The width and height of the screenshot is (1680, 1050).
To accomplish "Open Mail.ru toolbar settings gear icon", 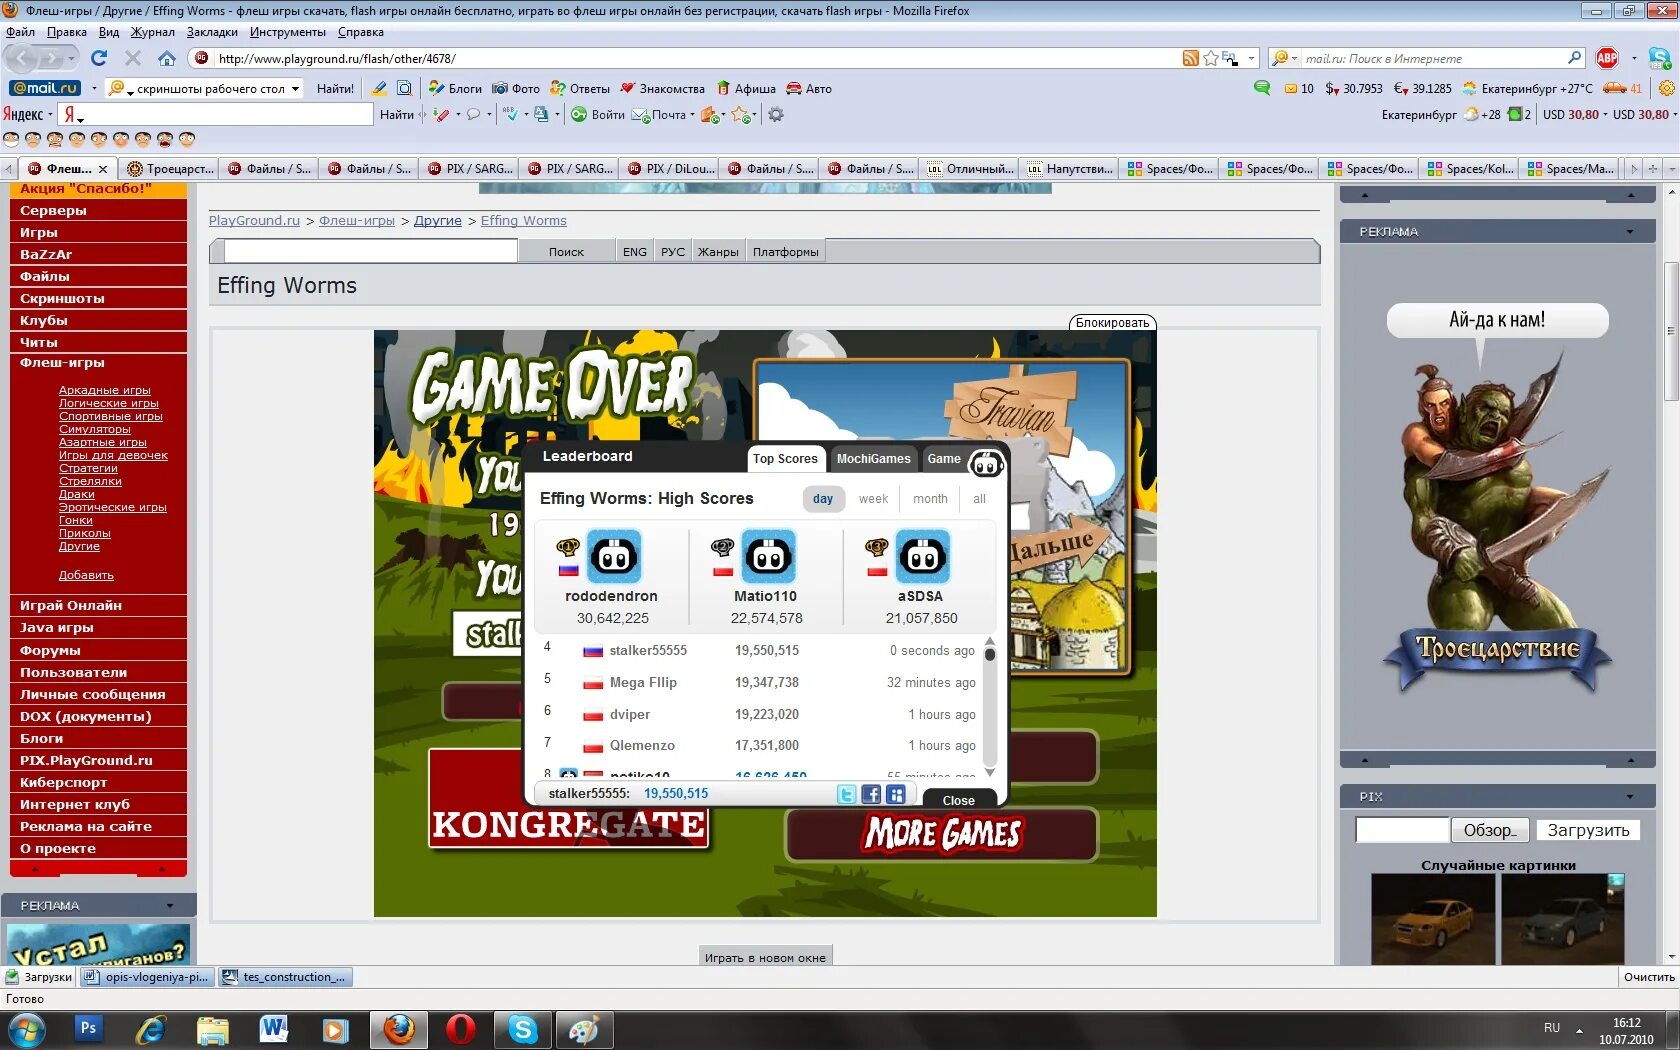I will [x=1666, y=88].
